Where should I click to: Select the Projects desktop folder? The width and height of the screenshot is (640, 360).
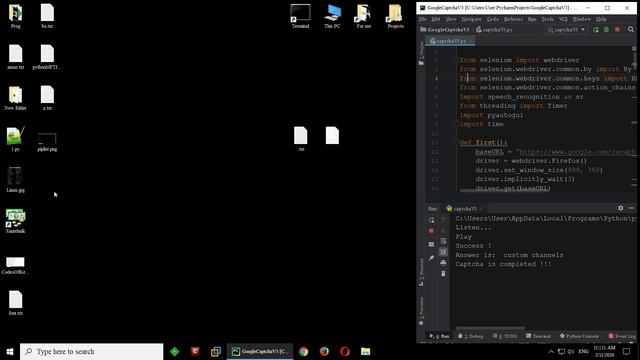click(x=395, y=16)
